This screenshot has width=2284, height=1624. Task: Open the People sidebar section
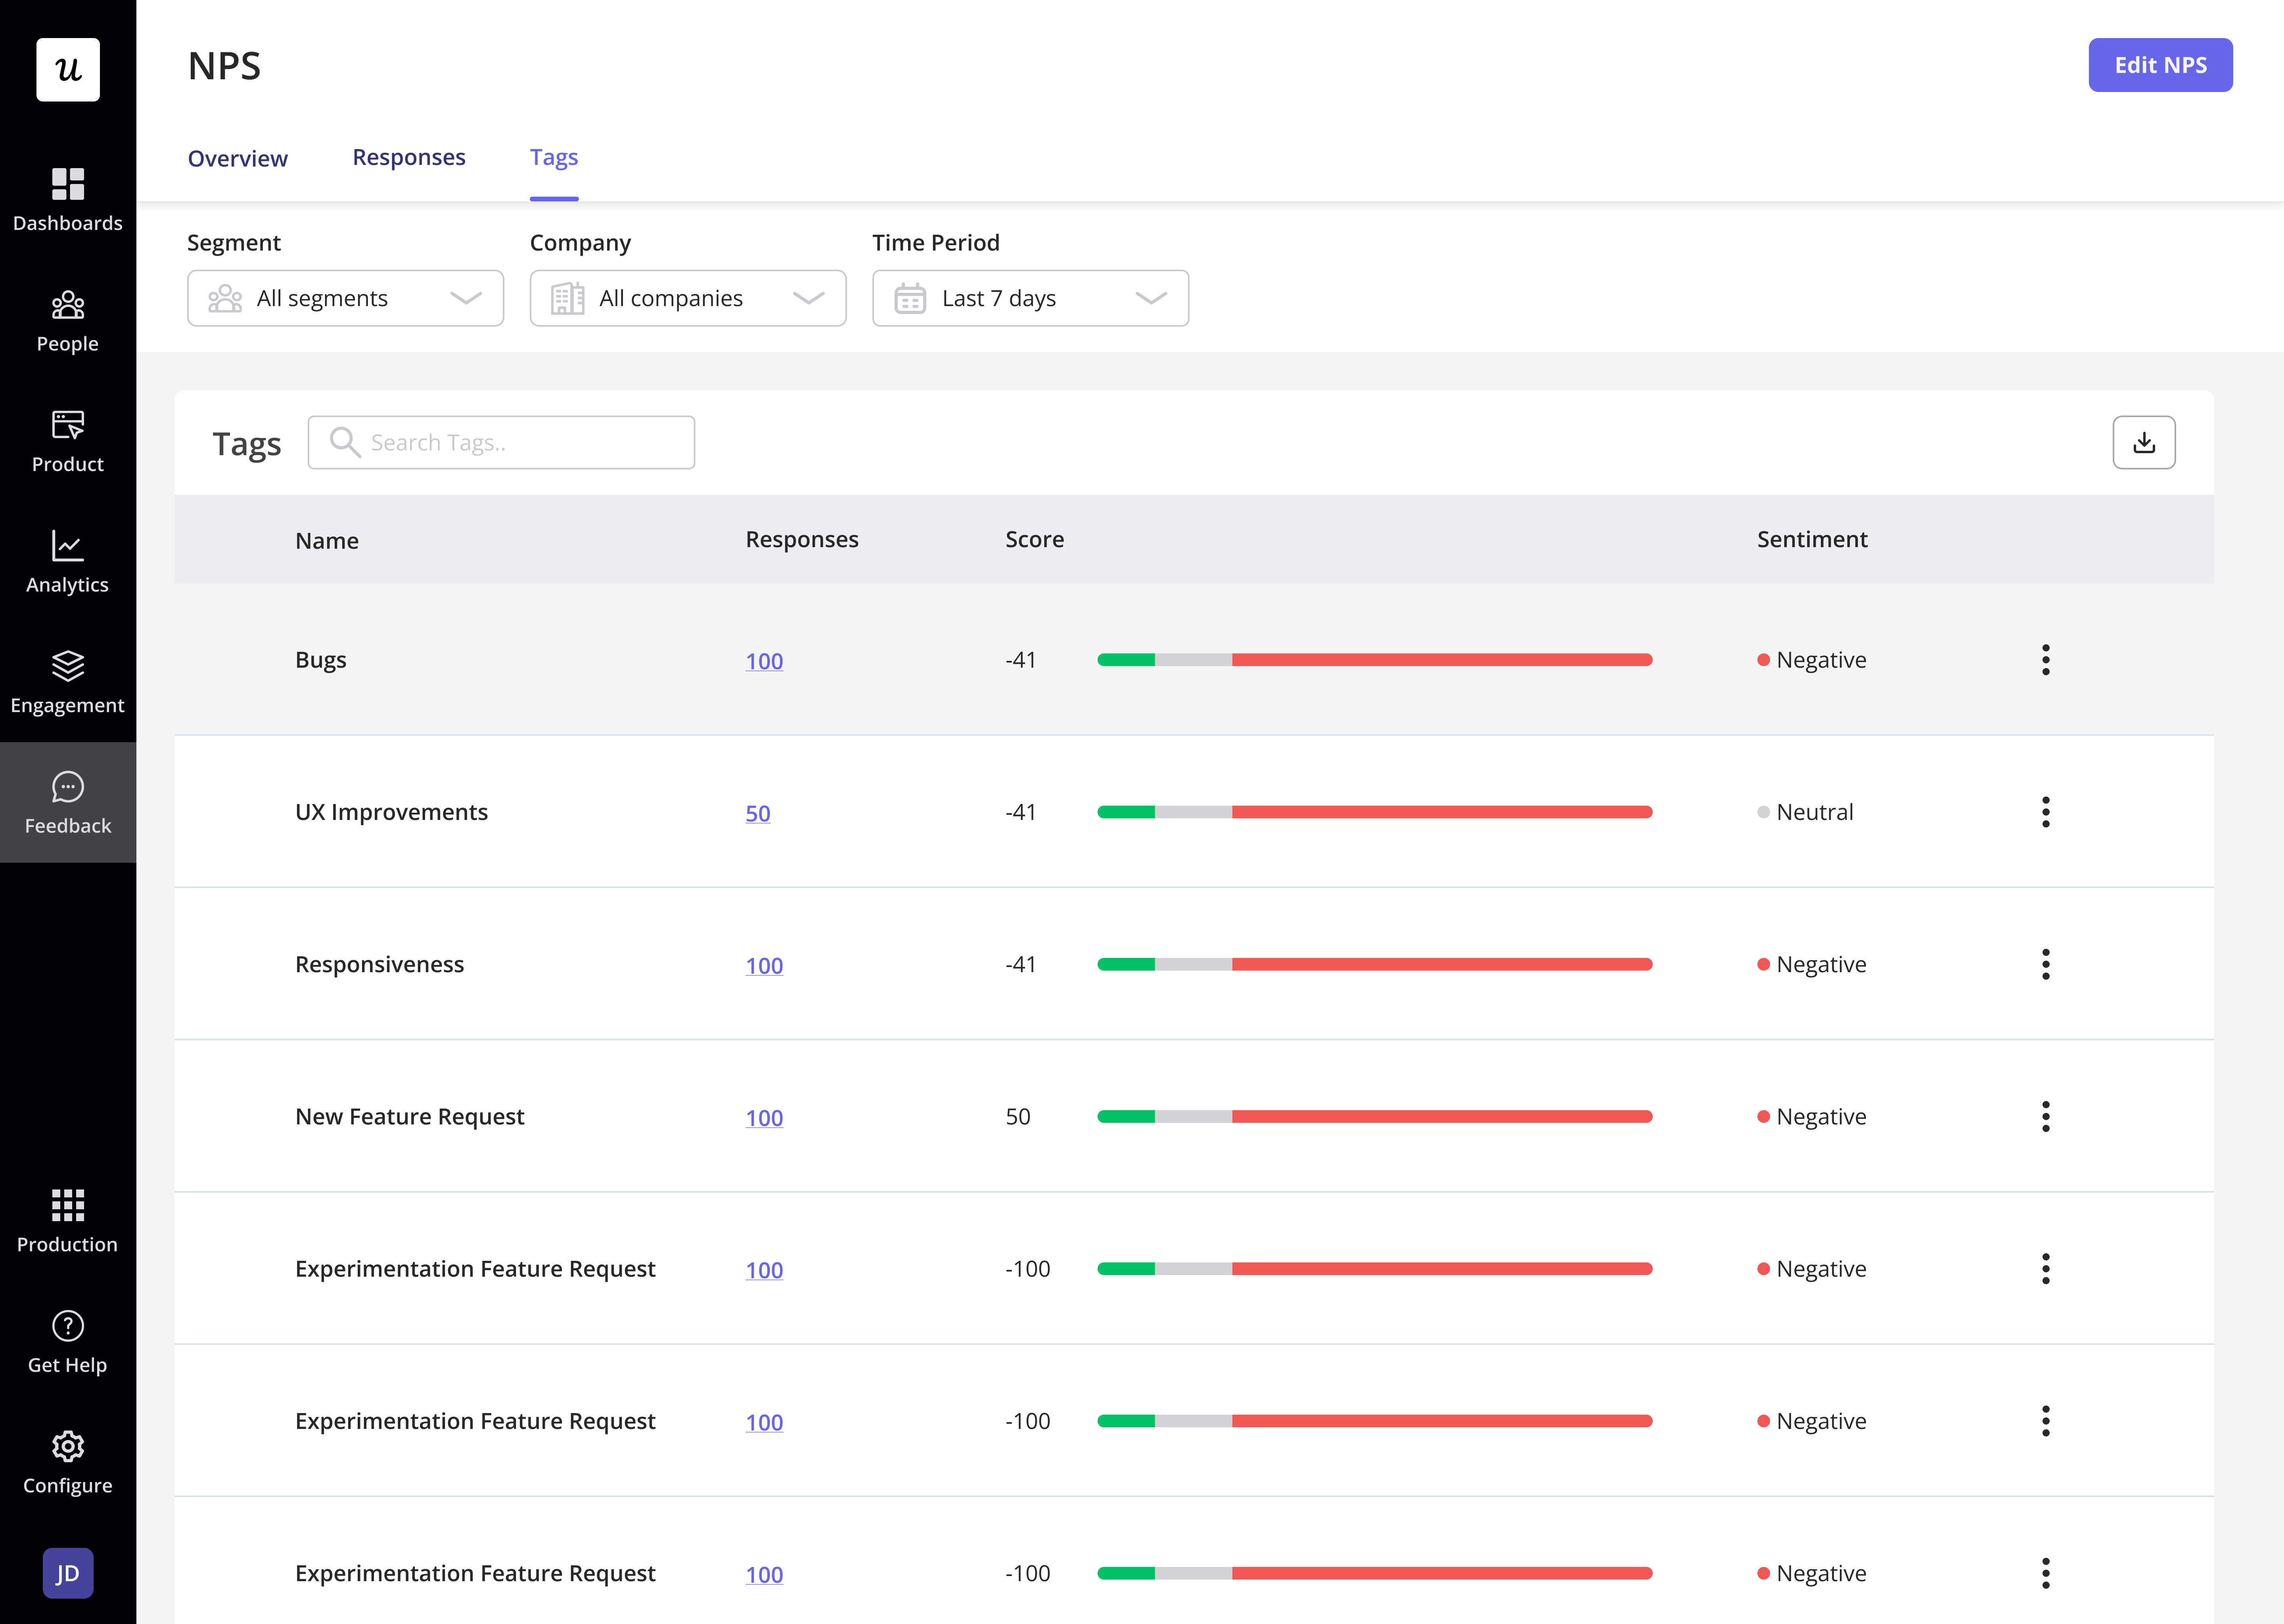click(x=68, y=321)
